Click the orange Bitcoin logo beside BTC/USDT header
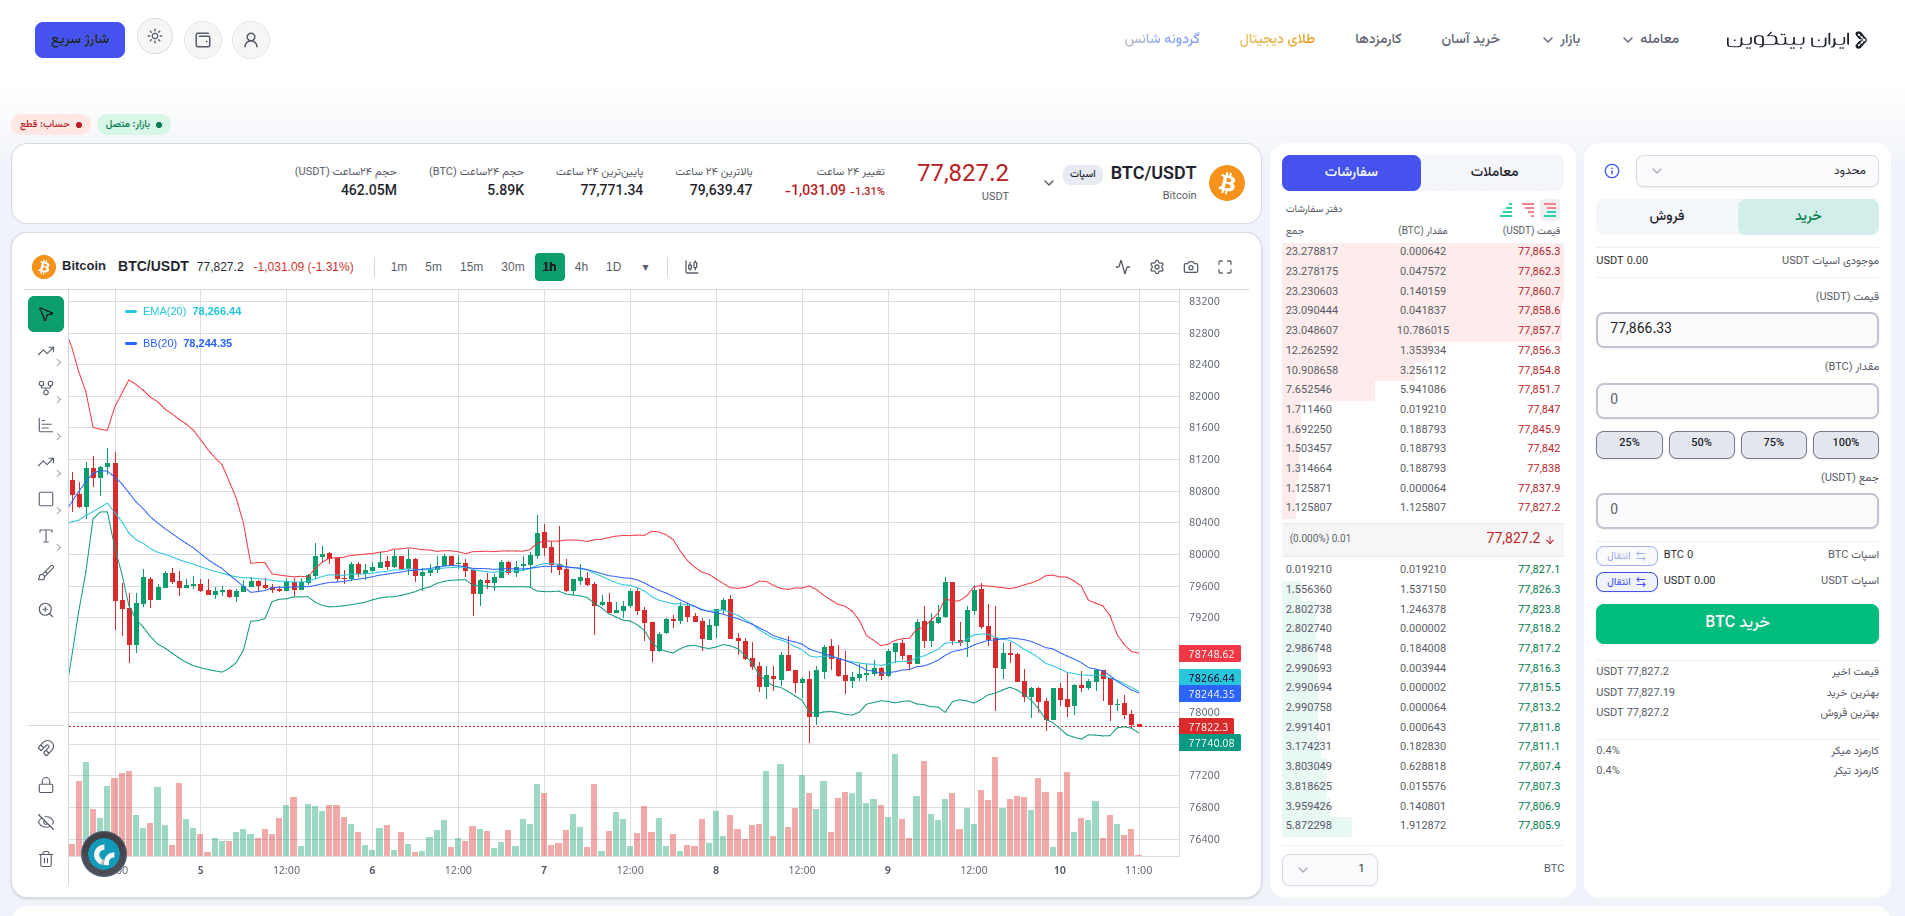Screen dimensions: 1905x916 [x=1227, y=183]
